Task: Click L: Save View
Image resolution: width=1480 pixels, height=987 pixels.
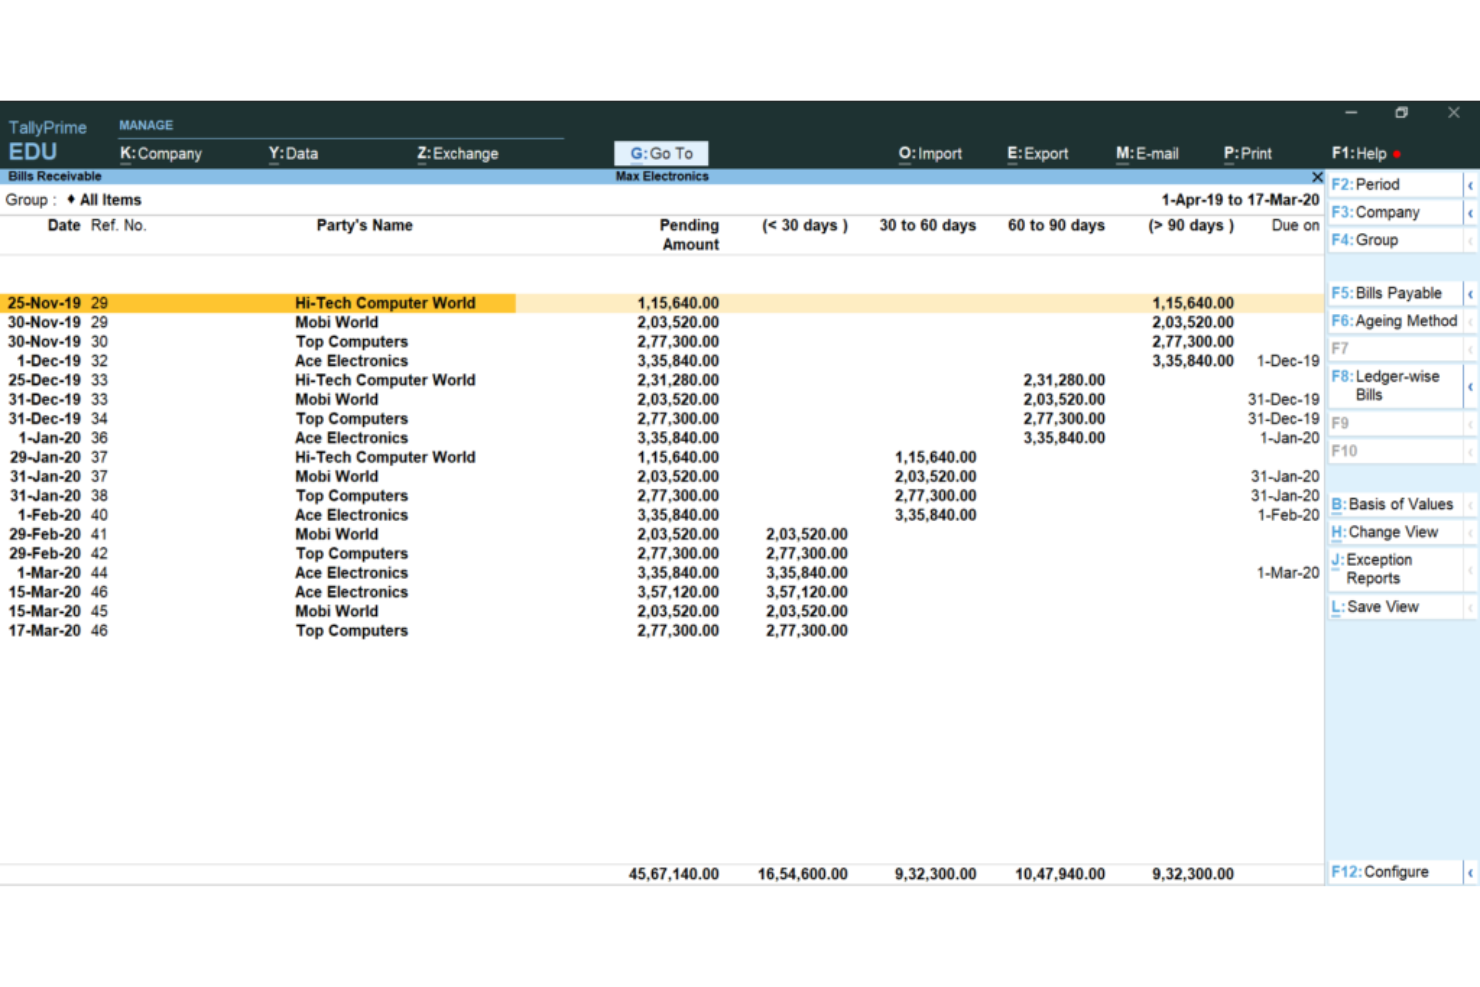Action: coord(1395,607)
